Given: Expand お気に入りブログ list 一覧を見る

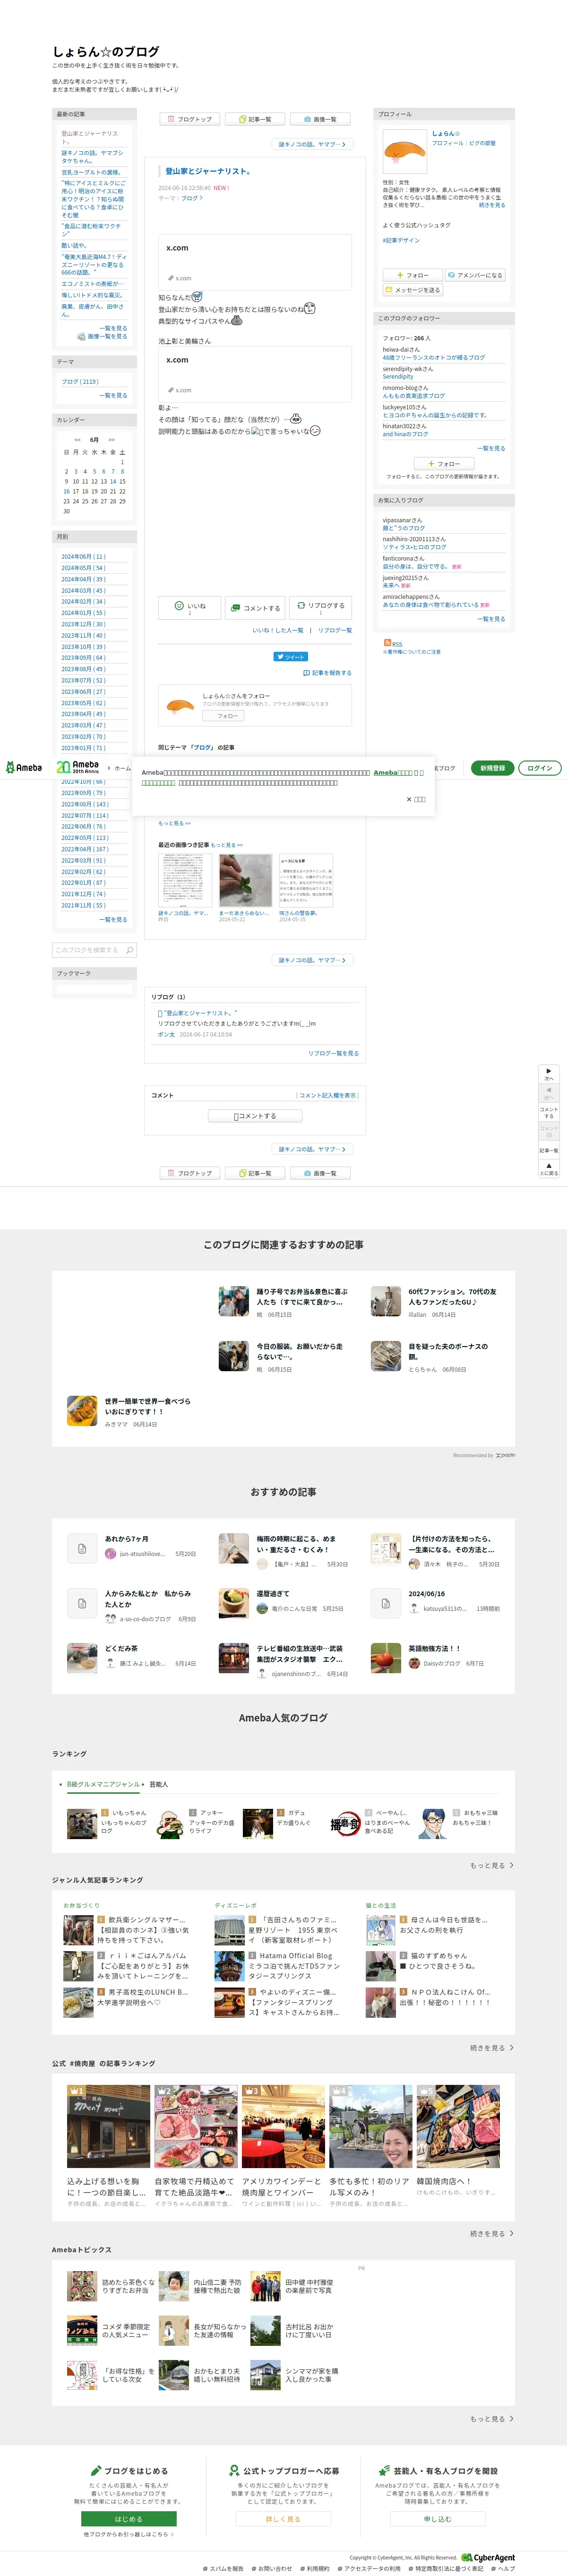Looking at the screenshot, I should click(x=491, y=619).
